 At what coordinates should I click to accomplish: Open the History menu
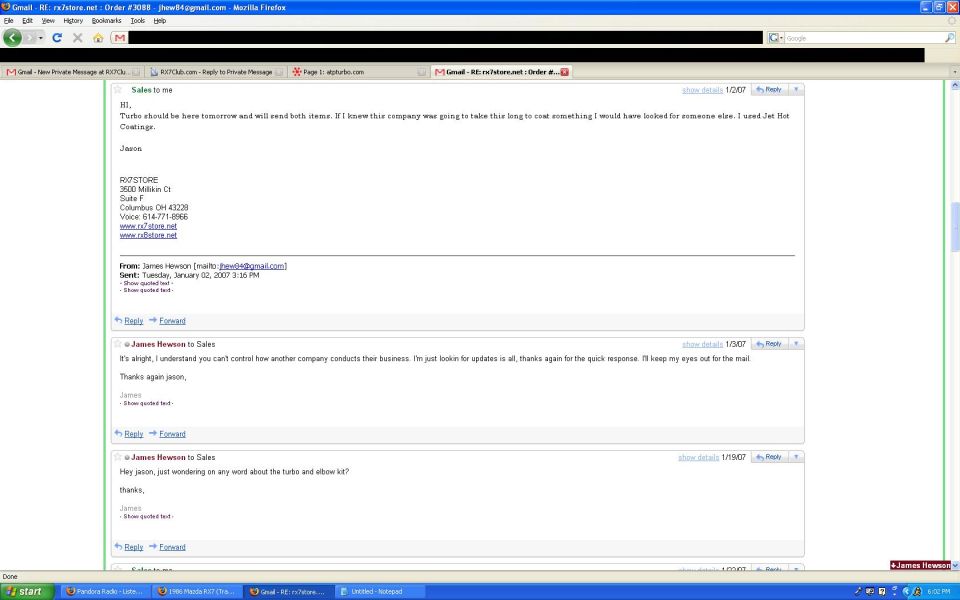[73, 21]
